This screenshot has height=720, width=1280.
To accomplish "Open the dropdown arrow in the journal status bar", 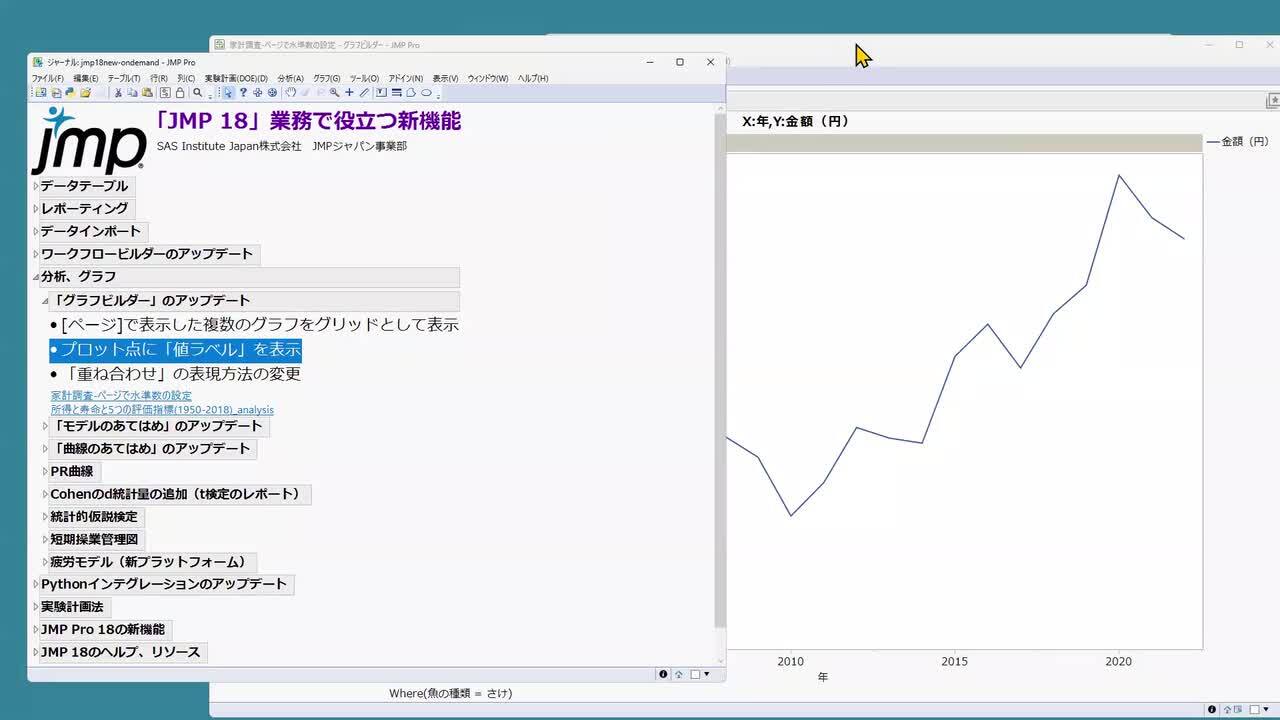I will pyautogui.click(x=707, y=674).
